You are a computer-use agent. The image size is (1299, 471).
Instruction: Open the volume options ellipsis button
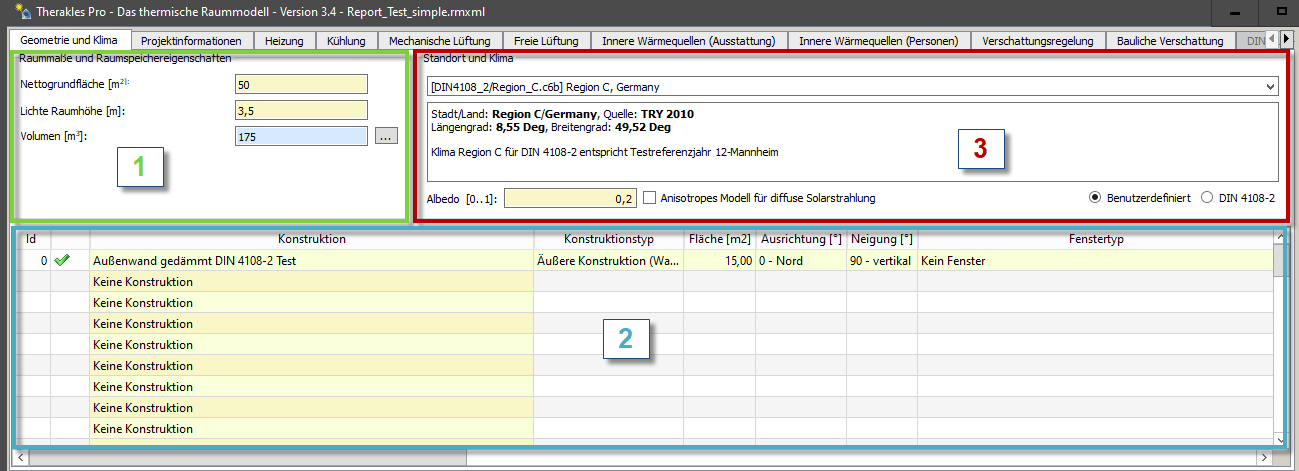[x=386, y=136]
